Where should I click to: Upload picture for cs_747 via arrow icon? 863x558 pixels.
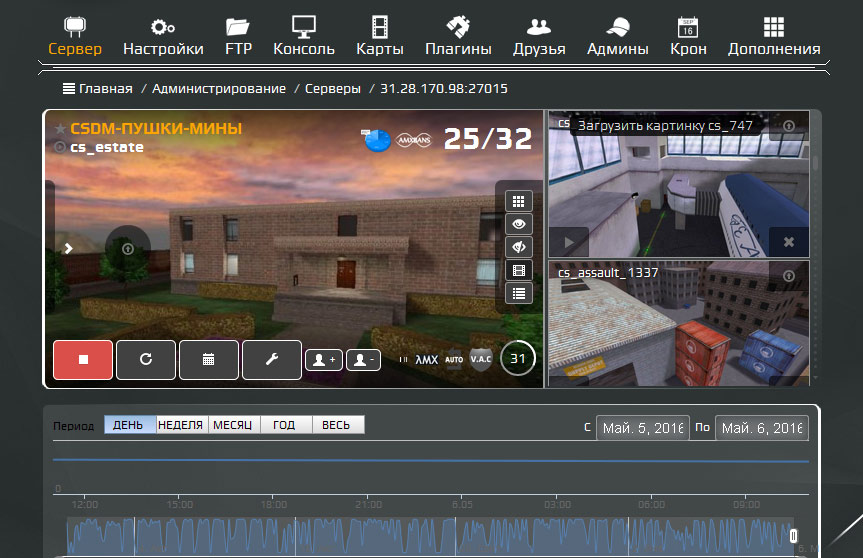(789, 125)
